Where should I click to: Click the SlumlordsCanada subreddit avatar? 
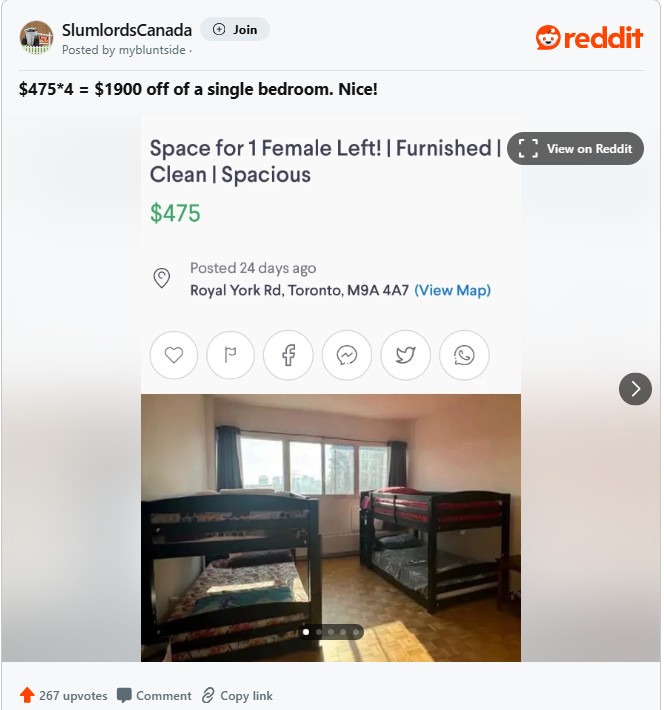pos(36,38)
